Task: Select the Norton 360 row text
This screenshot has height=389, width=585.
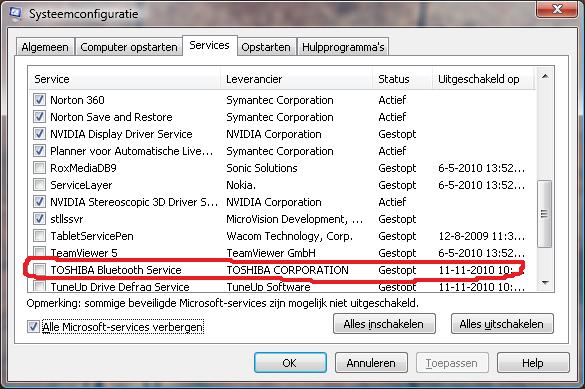Action: click(x=77, y=100)
